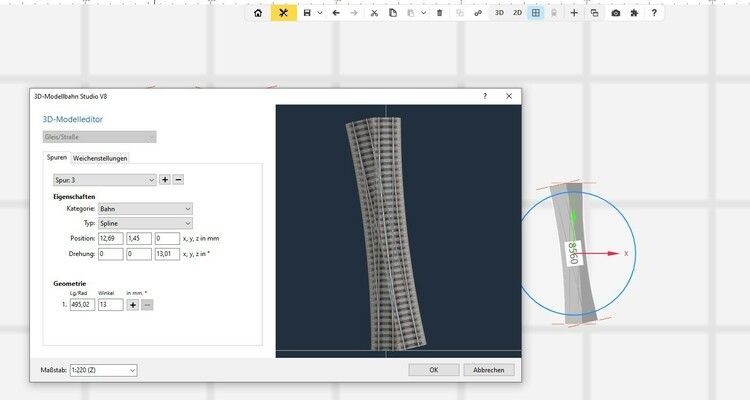Switch to the Weichenstellungen tab
Screen dimensions: 750x400
click(x=100, y=158)
